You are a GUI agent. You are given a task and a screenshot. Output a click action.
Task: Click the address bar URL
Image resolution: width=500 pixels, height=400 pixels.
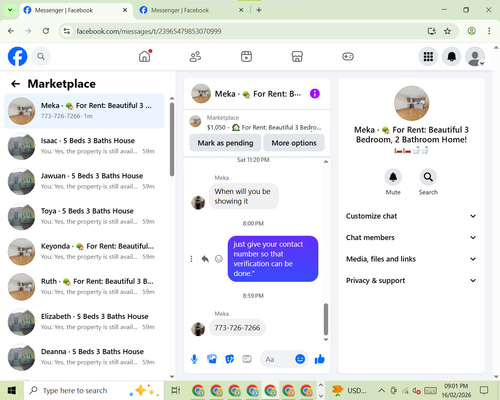pyautogui.click(x=149, y=31)
